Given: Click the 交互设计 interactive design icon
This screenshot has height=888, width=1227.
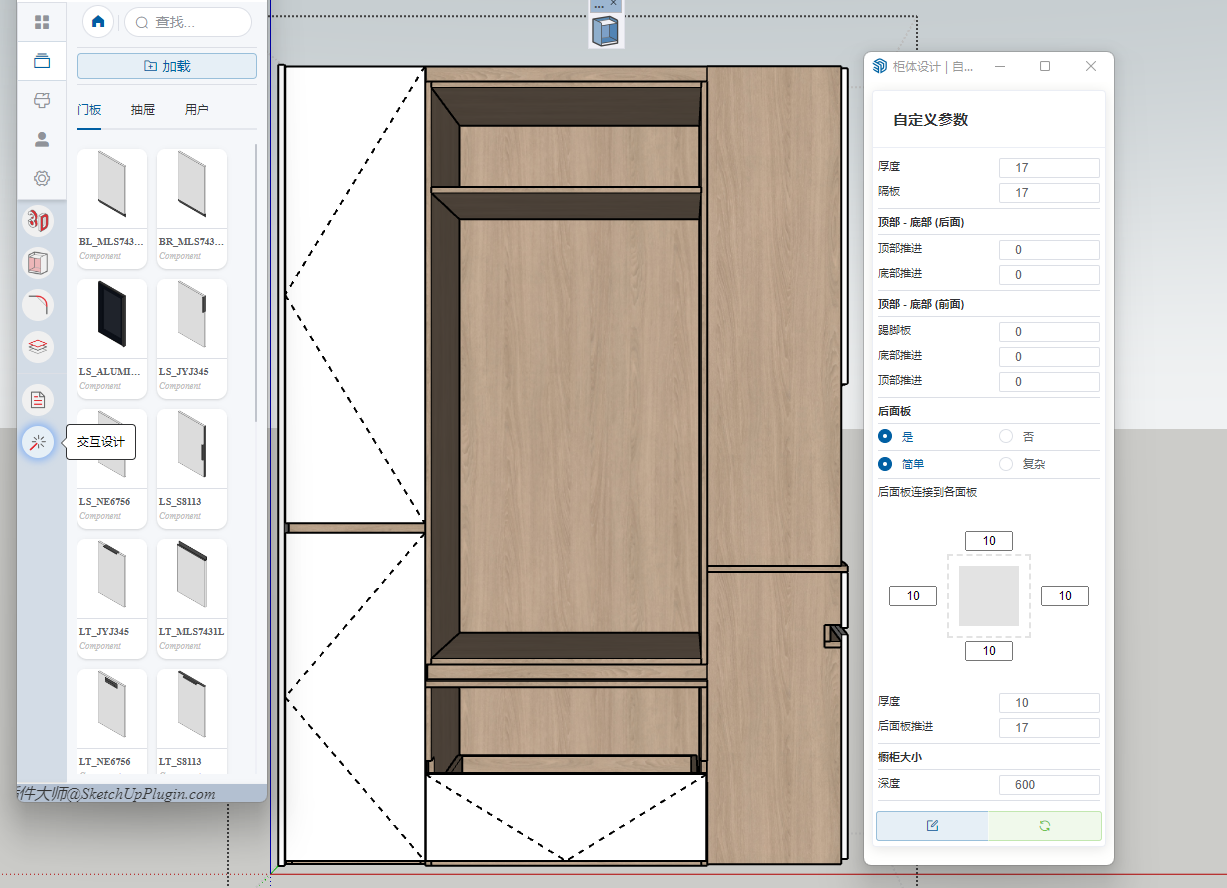Looking at the screenshot, I should point(38,442).
